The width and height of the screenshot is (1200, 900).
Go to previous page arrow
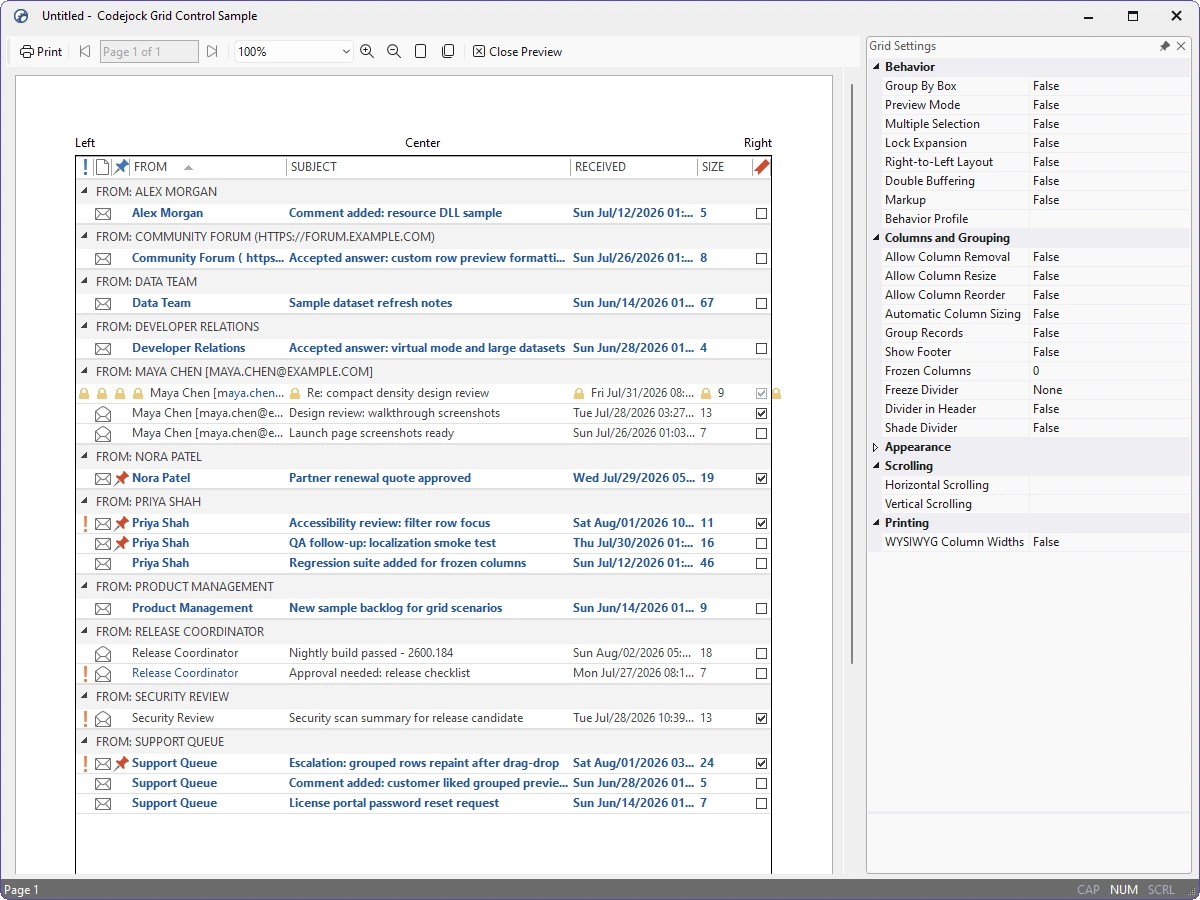point(84,52)
